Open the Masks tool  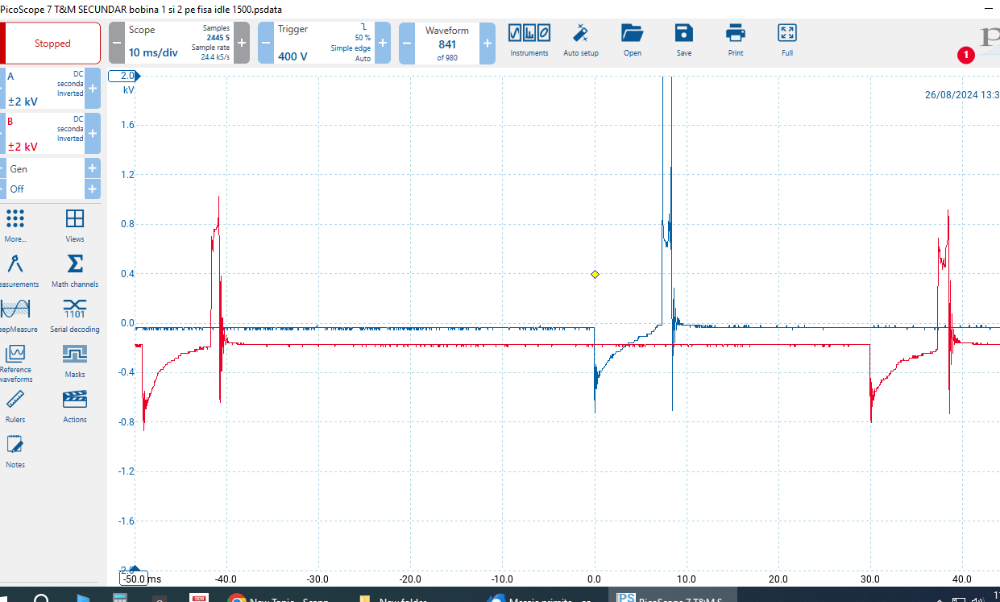[x=75, y=360]
